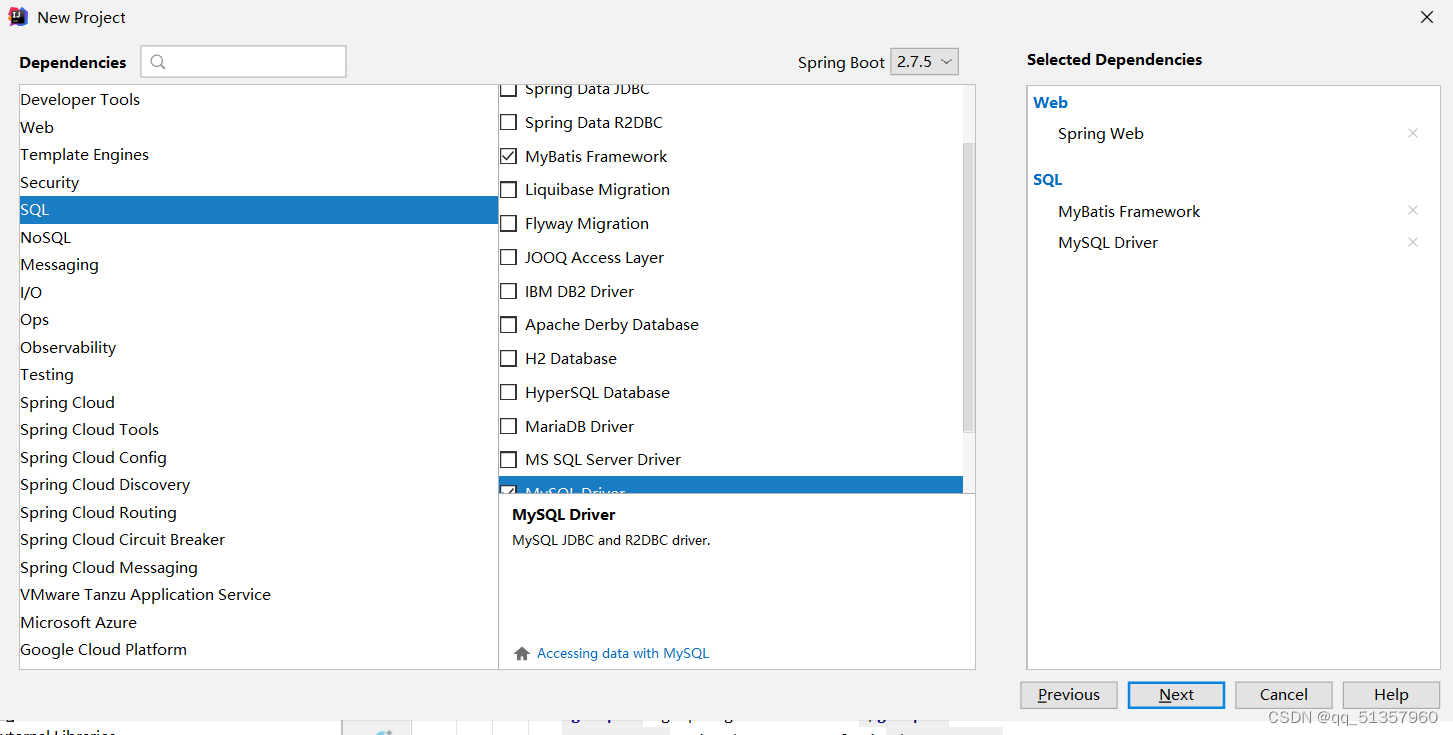Select the Developer Tools category

click(x=258, y=99)
